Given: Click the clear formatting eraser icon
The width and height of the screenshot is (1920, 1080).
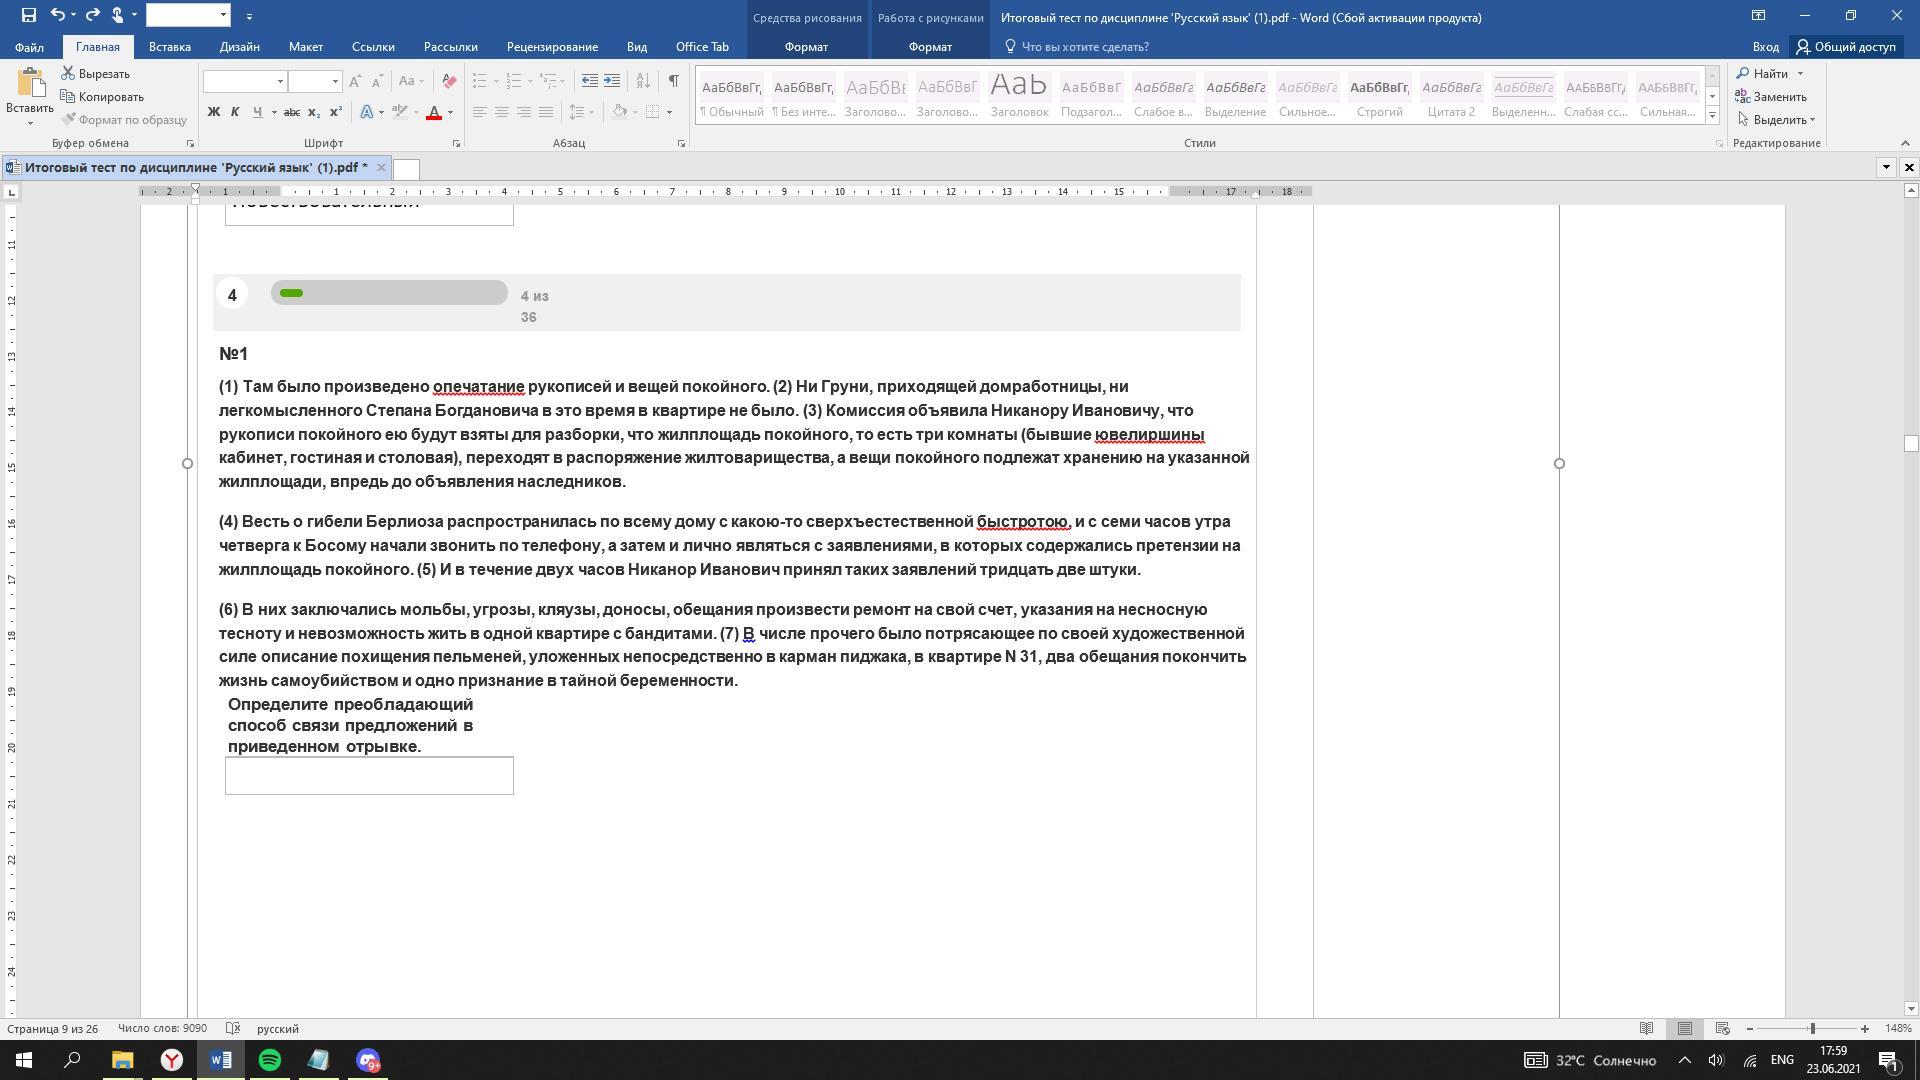Looking at the screenshot, I should [x=449, y=81].
